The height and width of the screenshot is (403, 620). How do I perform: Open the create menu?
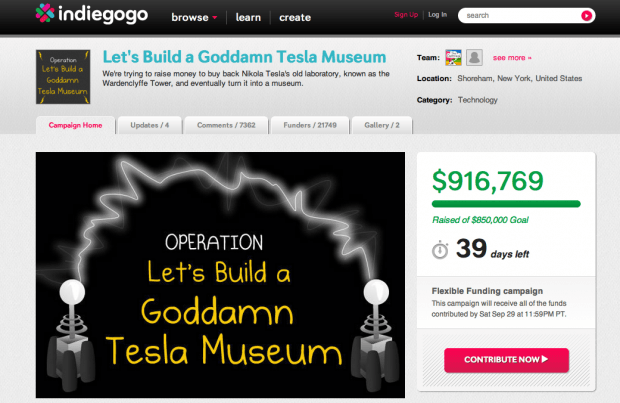click(295, 17)
